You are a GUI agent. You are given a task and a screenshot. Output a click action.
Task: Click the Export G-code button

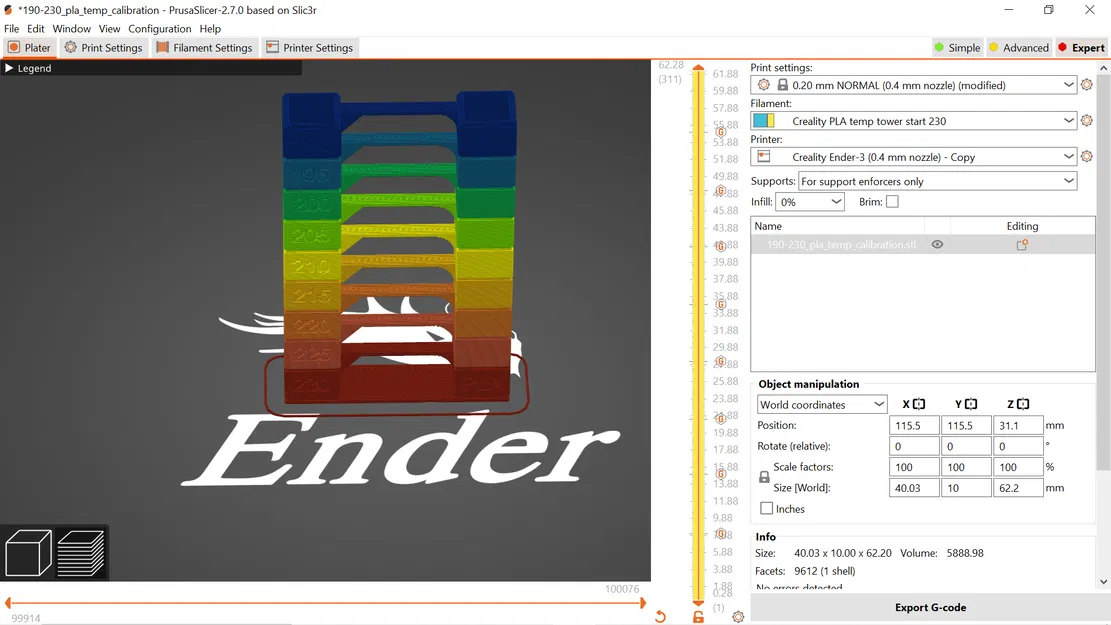(x=930, y=607)
